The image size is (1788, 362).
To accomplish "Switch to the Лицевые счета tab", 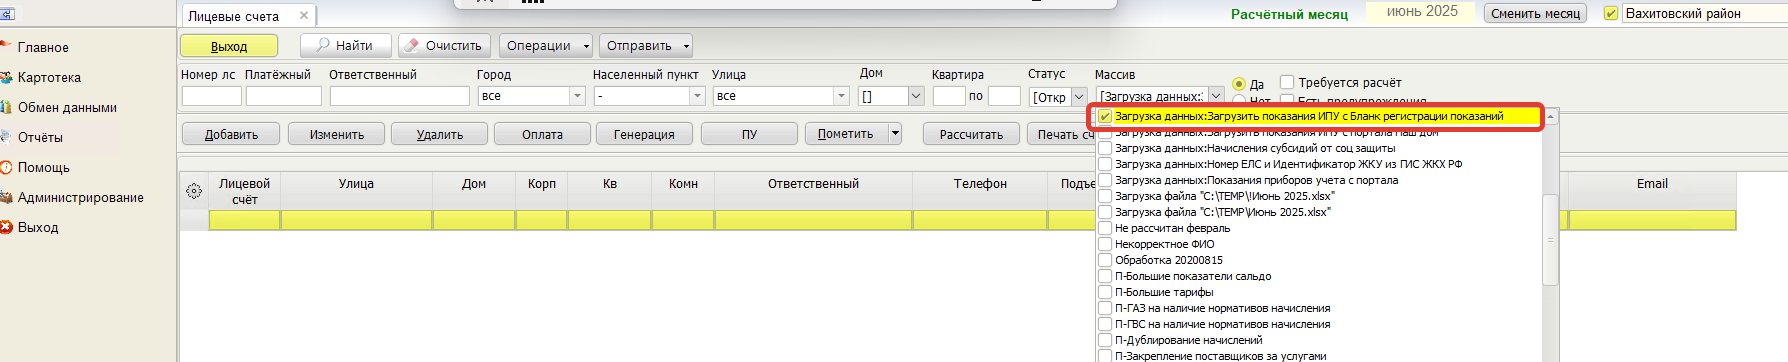I will pyautogui.click(x=234, y=16).
